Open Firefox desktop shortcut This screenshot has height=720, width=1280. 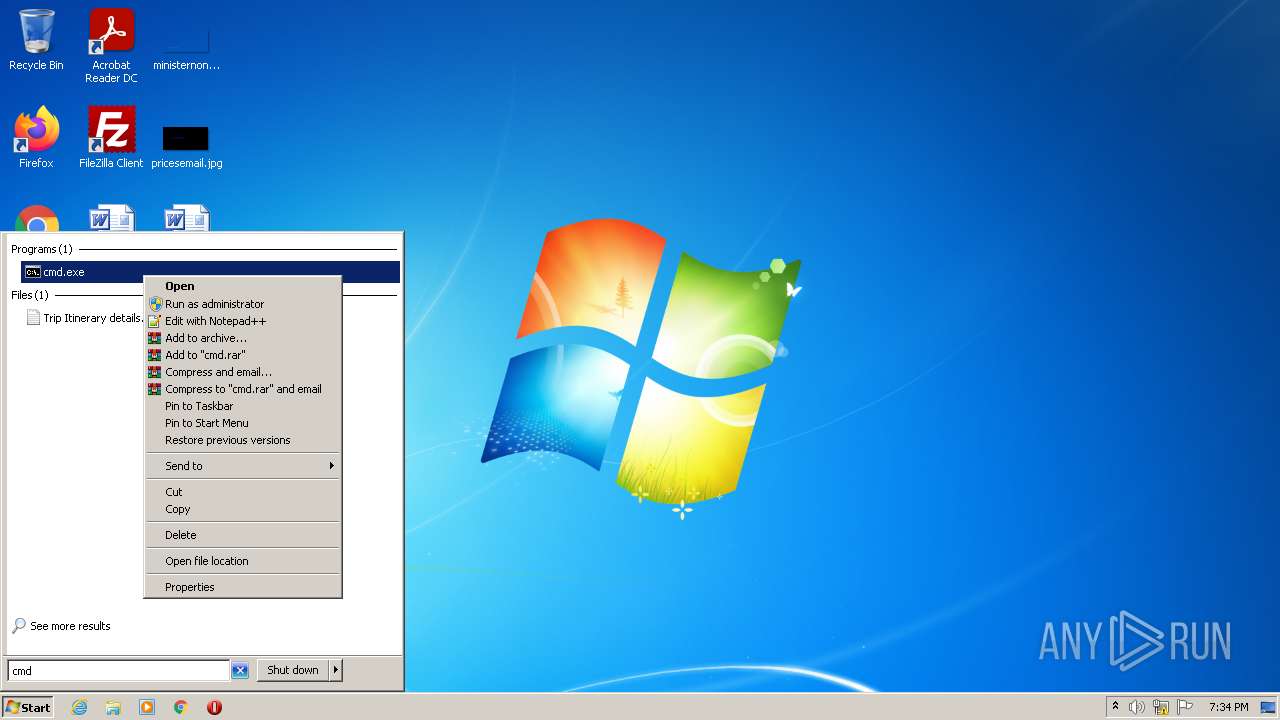pos(36,138)
